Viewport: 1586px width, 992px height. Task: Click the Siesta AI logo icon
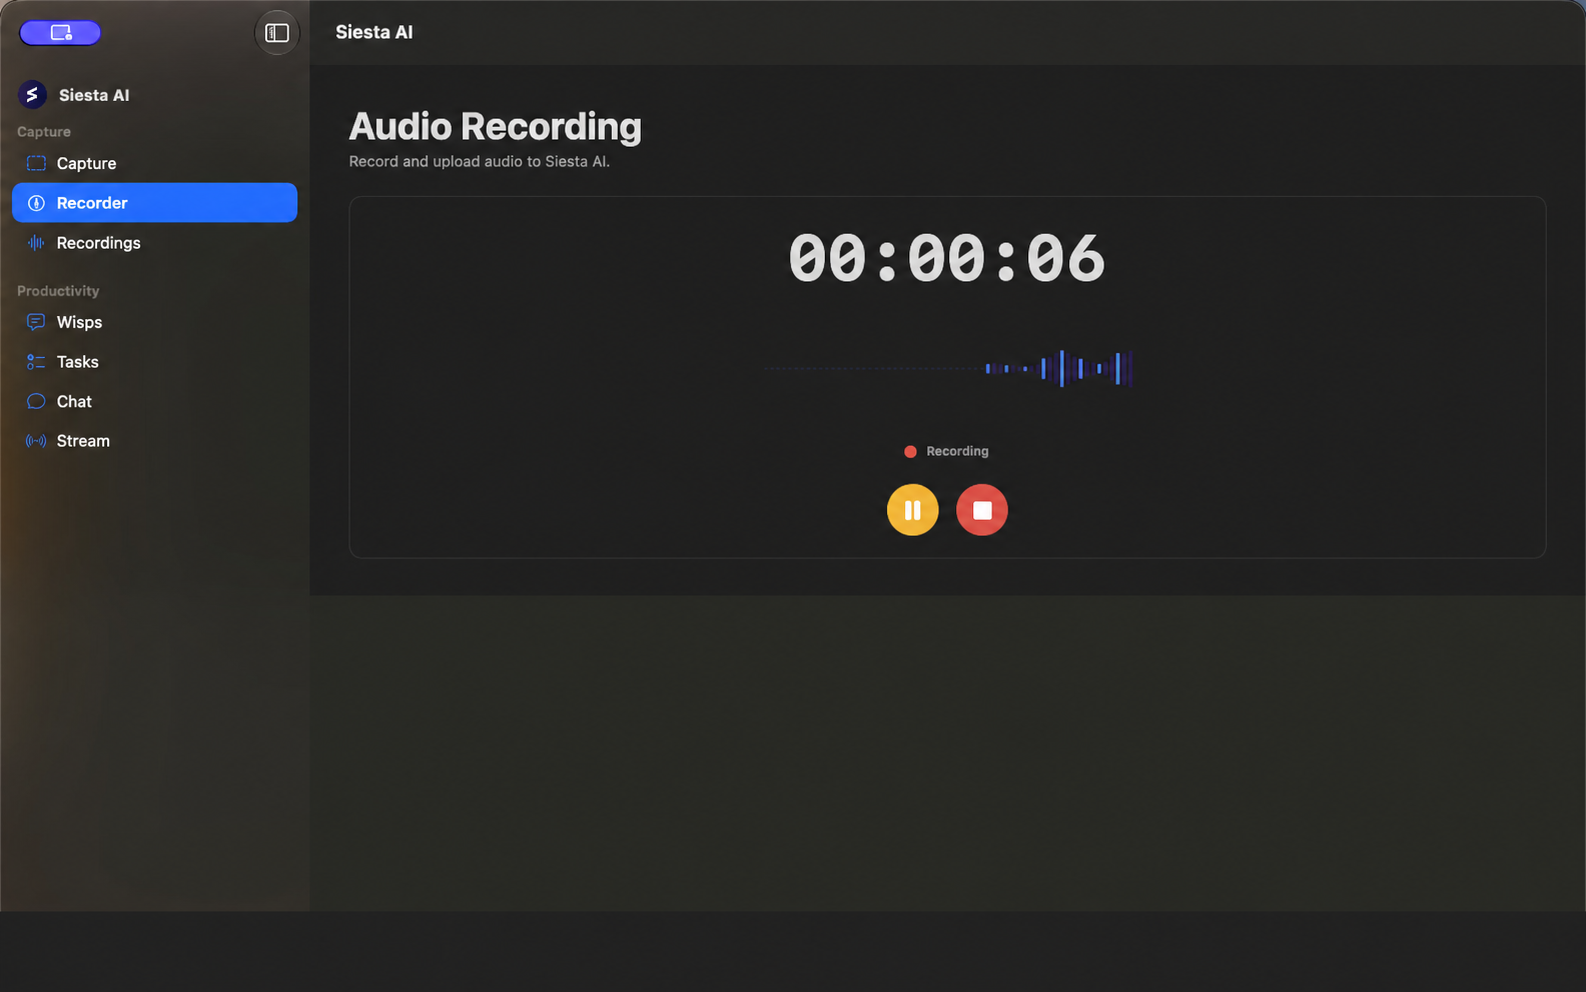(32, 95)
